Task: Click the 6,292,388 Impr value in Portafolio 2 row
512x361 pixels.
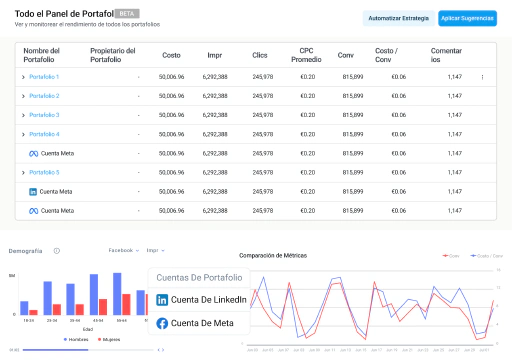Action: point(215,96)
